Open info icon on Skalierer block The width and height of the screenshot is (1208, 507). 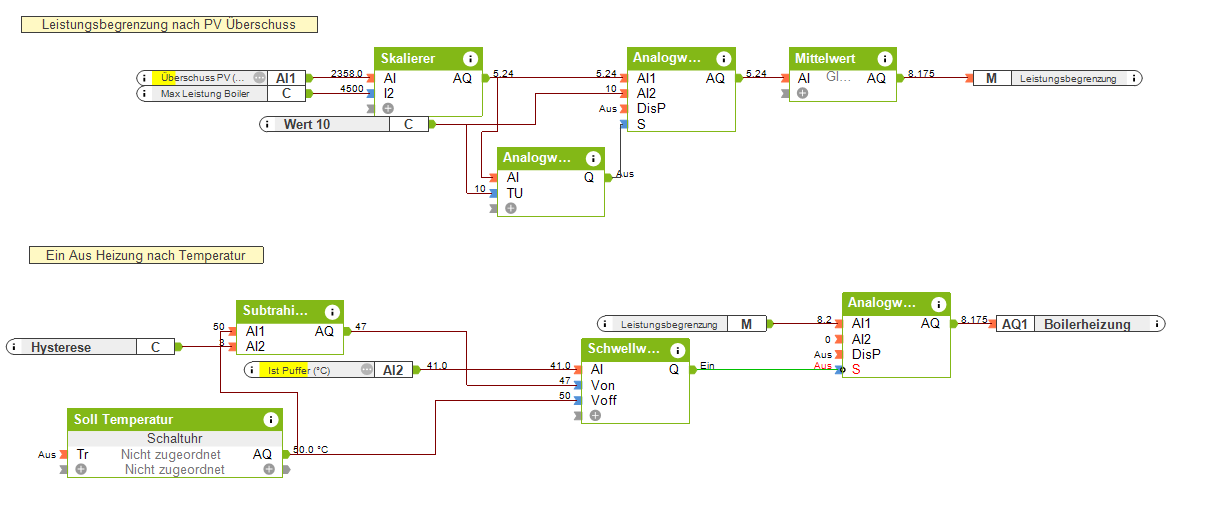(471, 58)
